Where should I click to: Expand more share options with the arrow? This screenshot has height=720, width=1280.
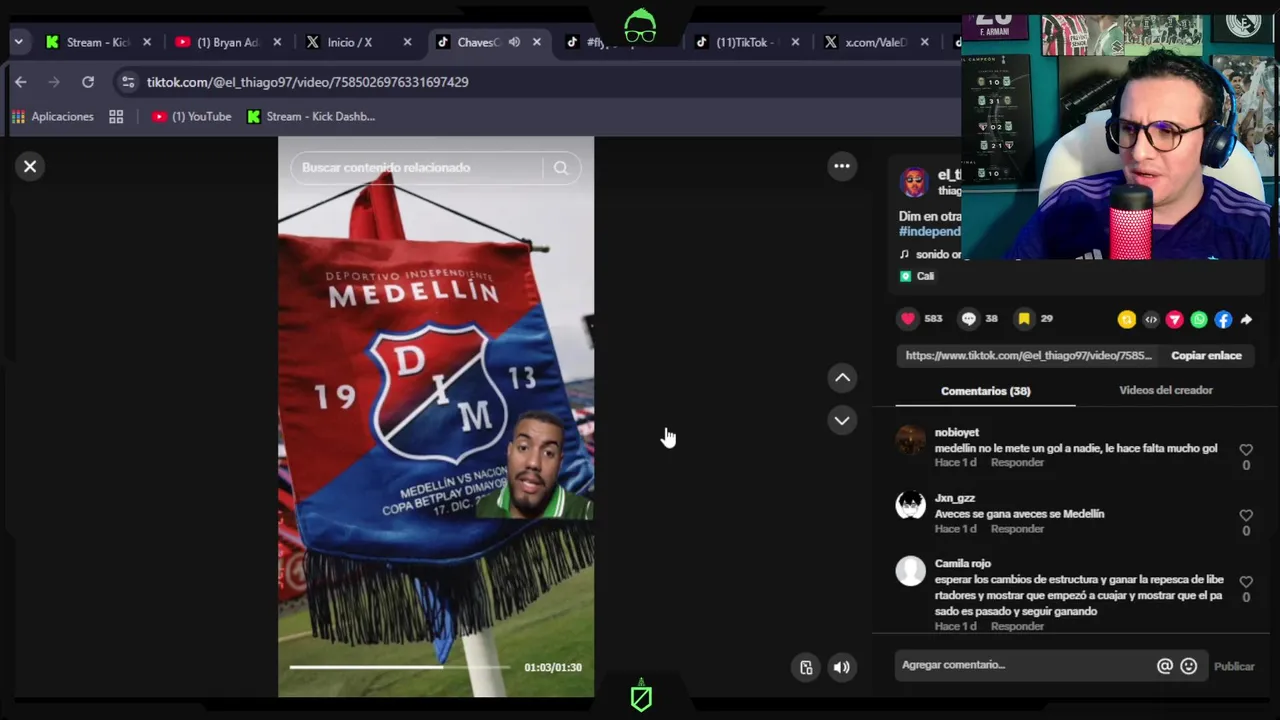point(1246,320)
